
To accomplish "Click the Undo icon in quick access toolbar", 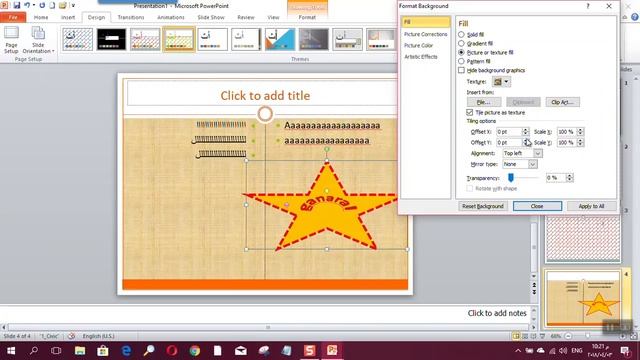I will click(x=27, y=5).
